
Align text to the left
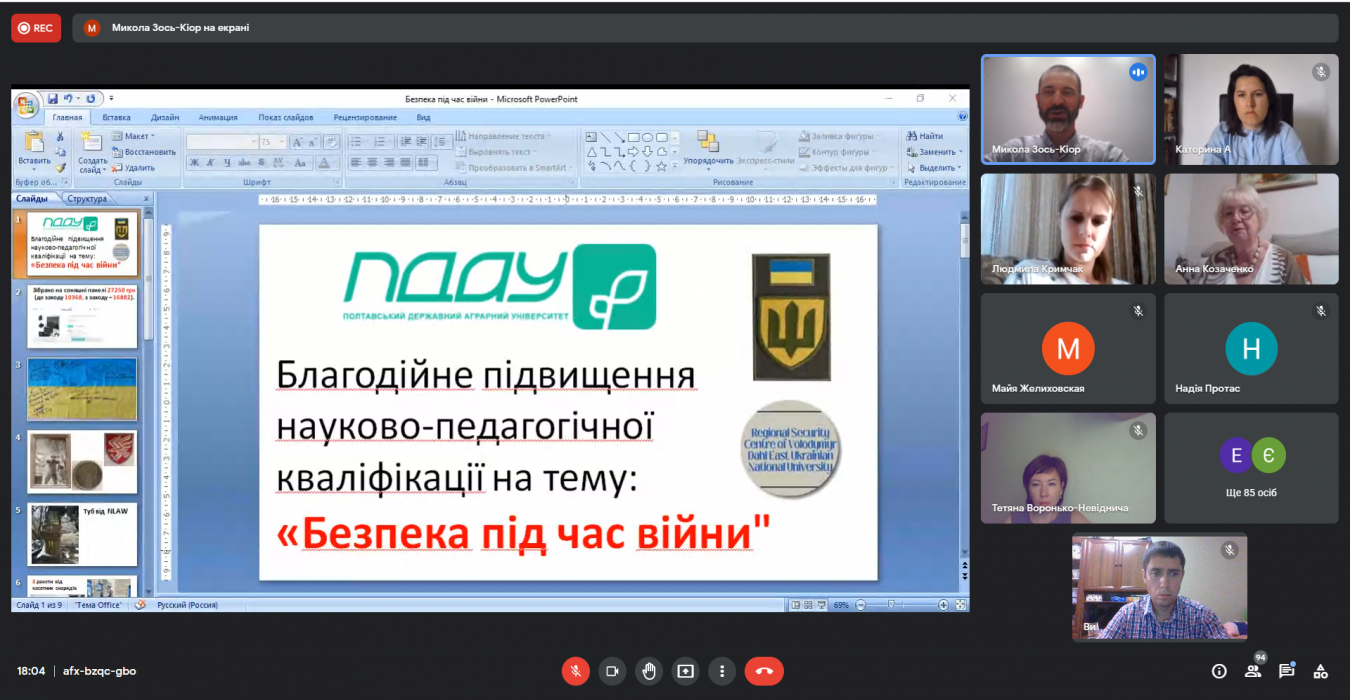click(355, 162)
